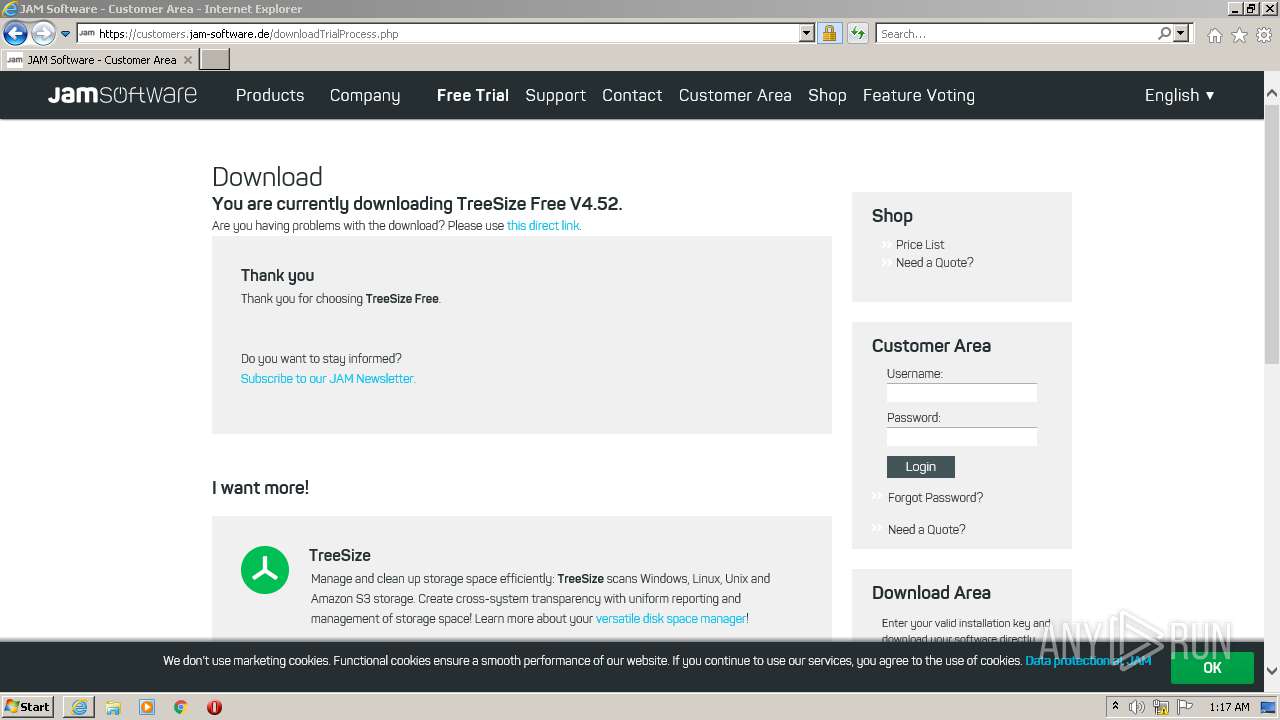The image size is (1280, 720).
Task: Click the Home icon in browser toolbar
Action: (1214, 35)
